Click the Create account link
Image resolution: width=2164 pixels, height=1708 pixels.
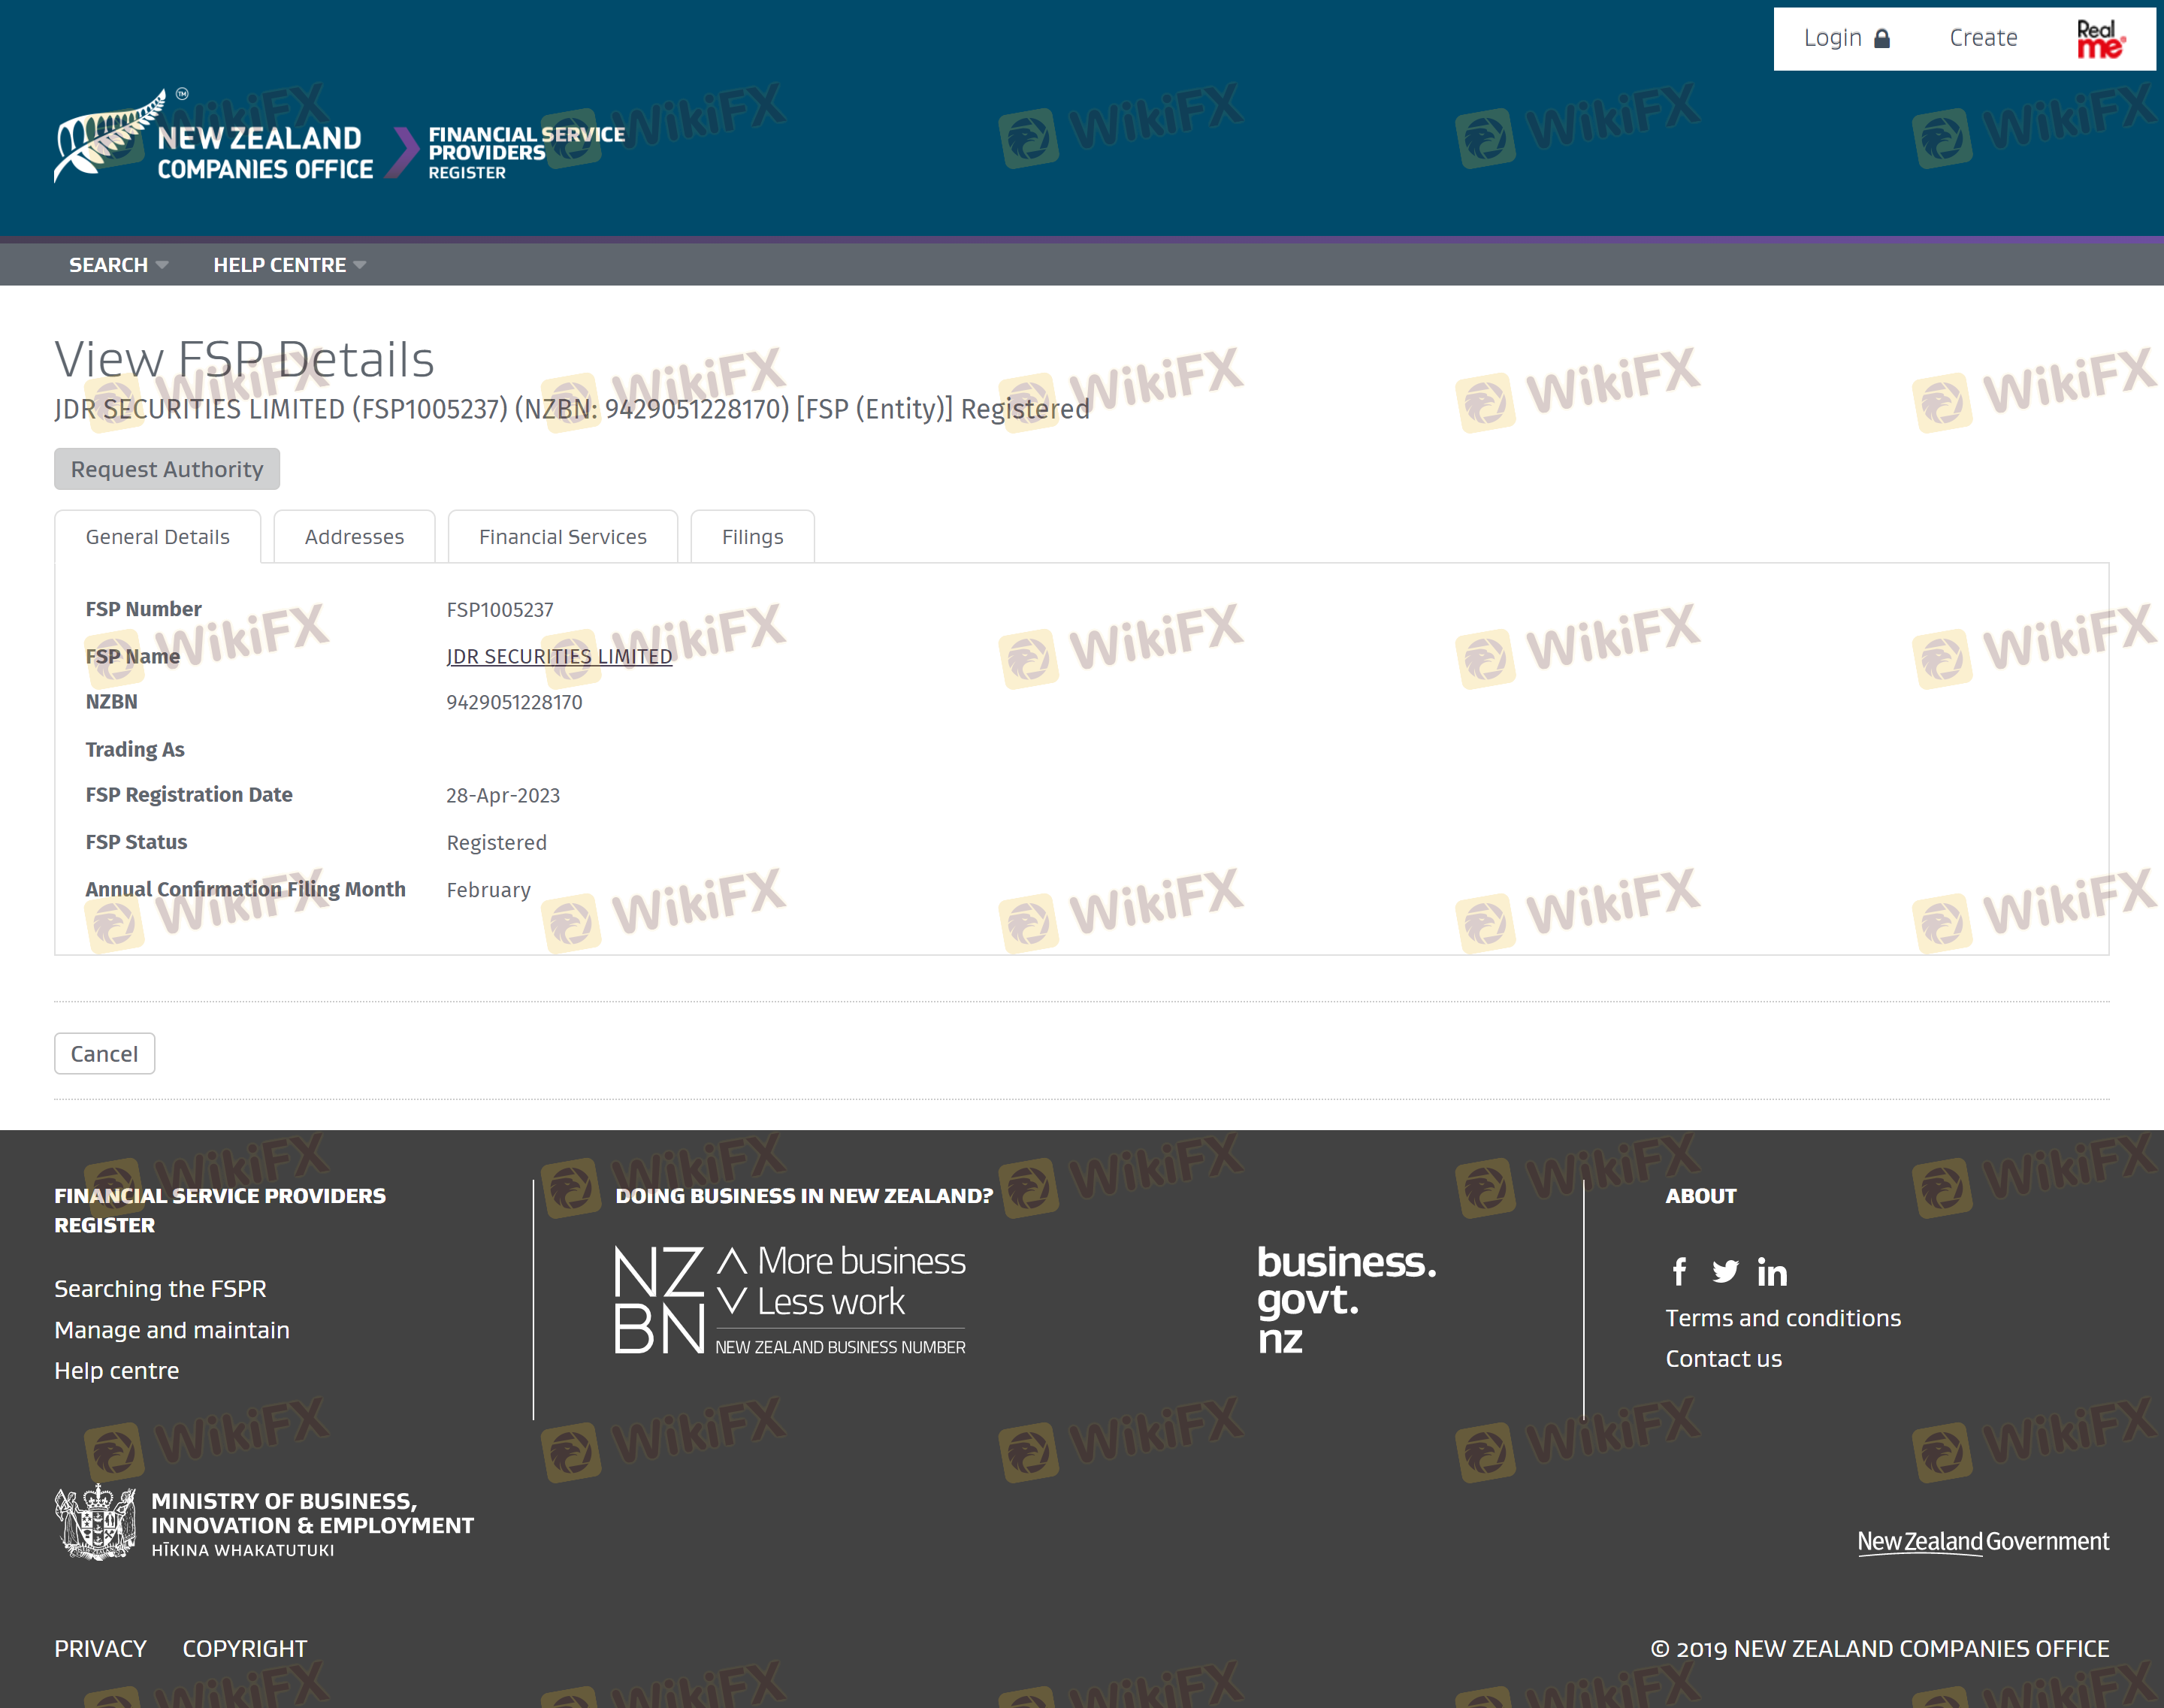click(x=1983, y=38)
